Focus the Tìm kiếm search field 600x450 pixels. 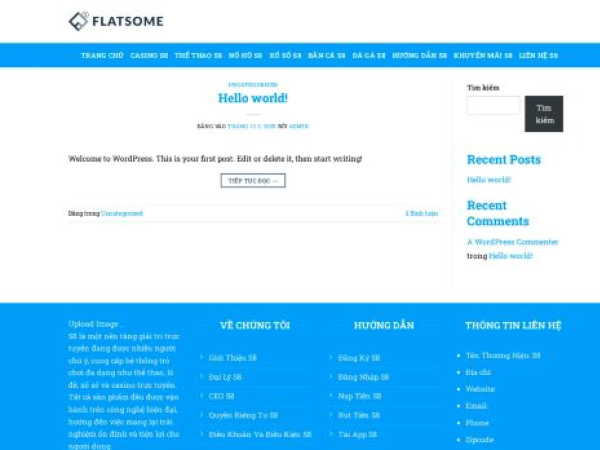[493, 106]
